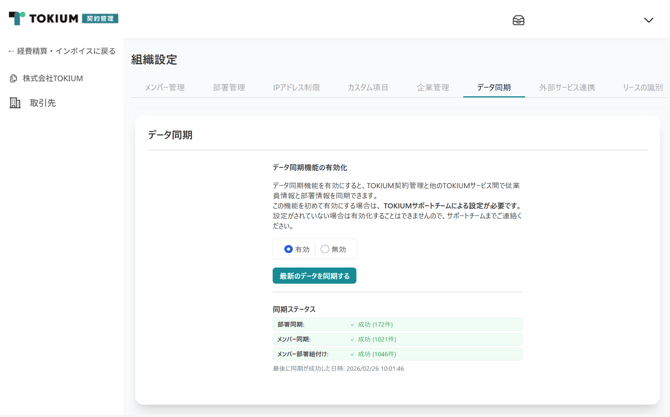Click the 組織設定 page title
The height and width of the screenshot is (417, 670).
tap(154, 60)
